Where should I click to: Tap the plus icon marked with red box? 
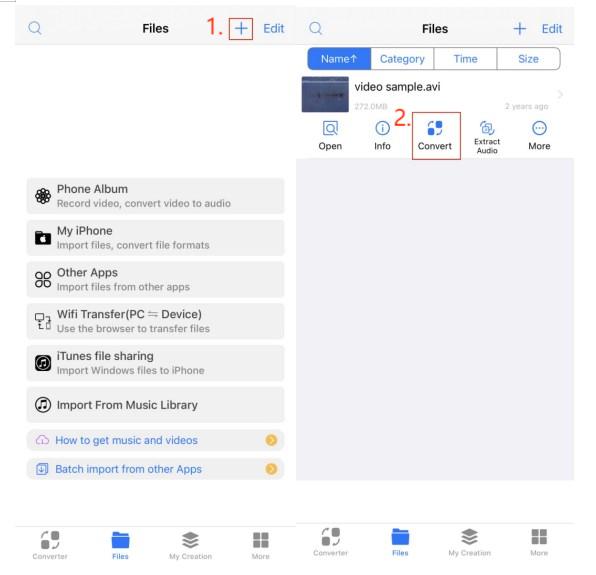241,29
